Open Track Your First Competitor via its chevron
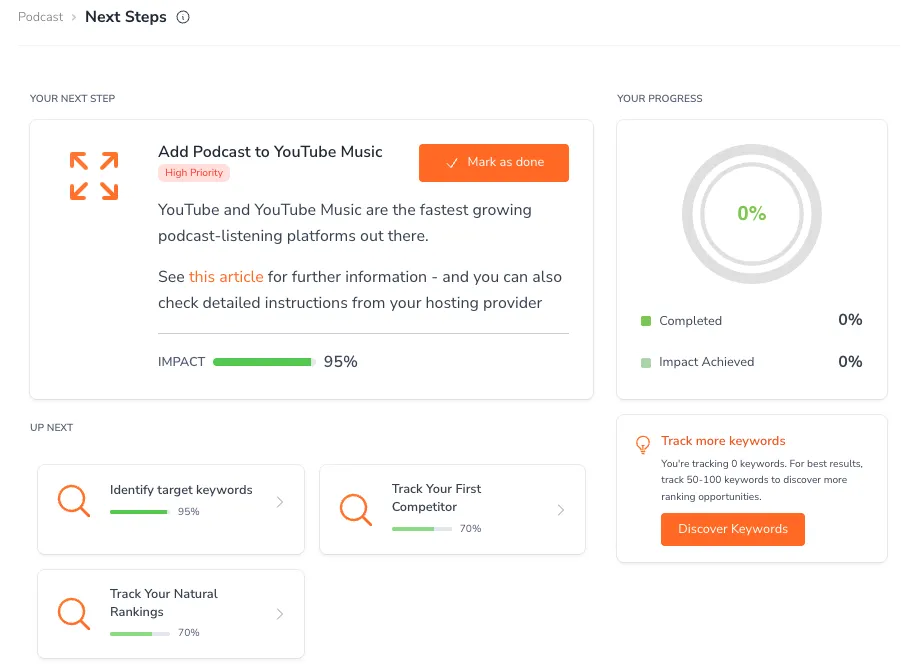The width and height of the screenshot is (901, 669). click(x=561, y=509)
